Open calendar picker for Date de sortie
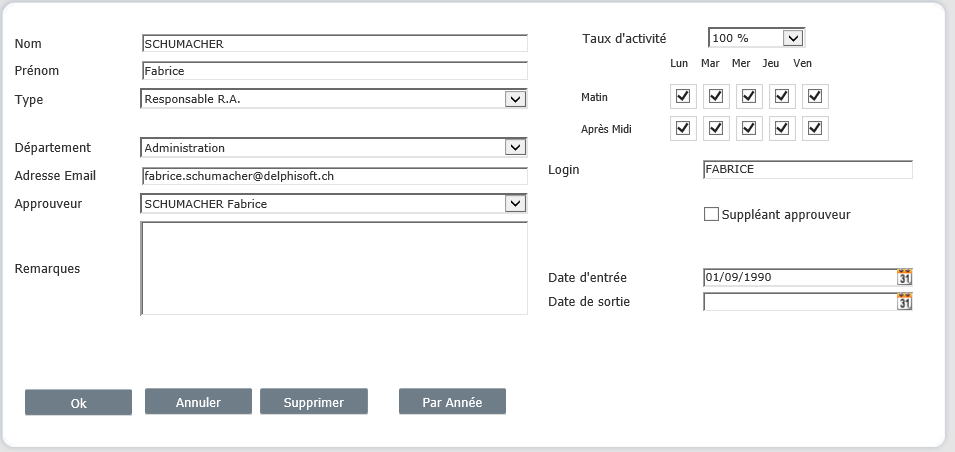 point(904,302)
